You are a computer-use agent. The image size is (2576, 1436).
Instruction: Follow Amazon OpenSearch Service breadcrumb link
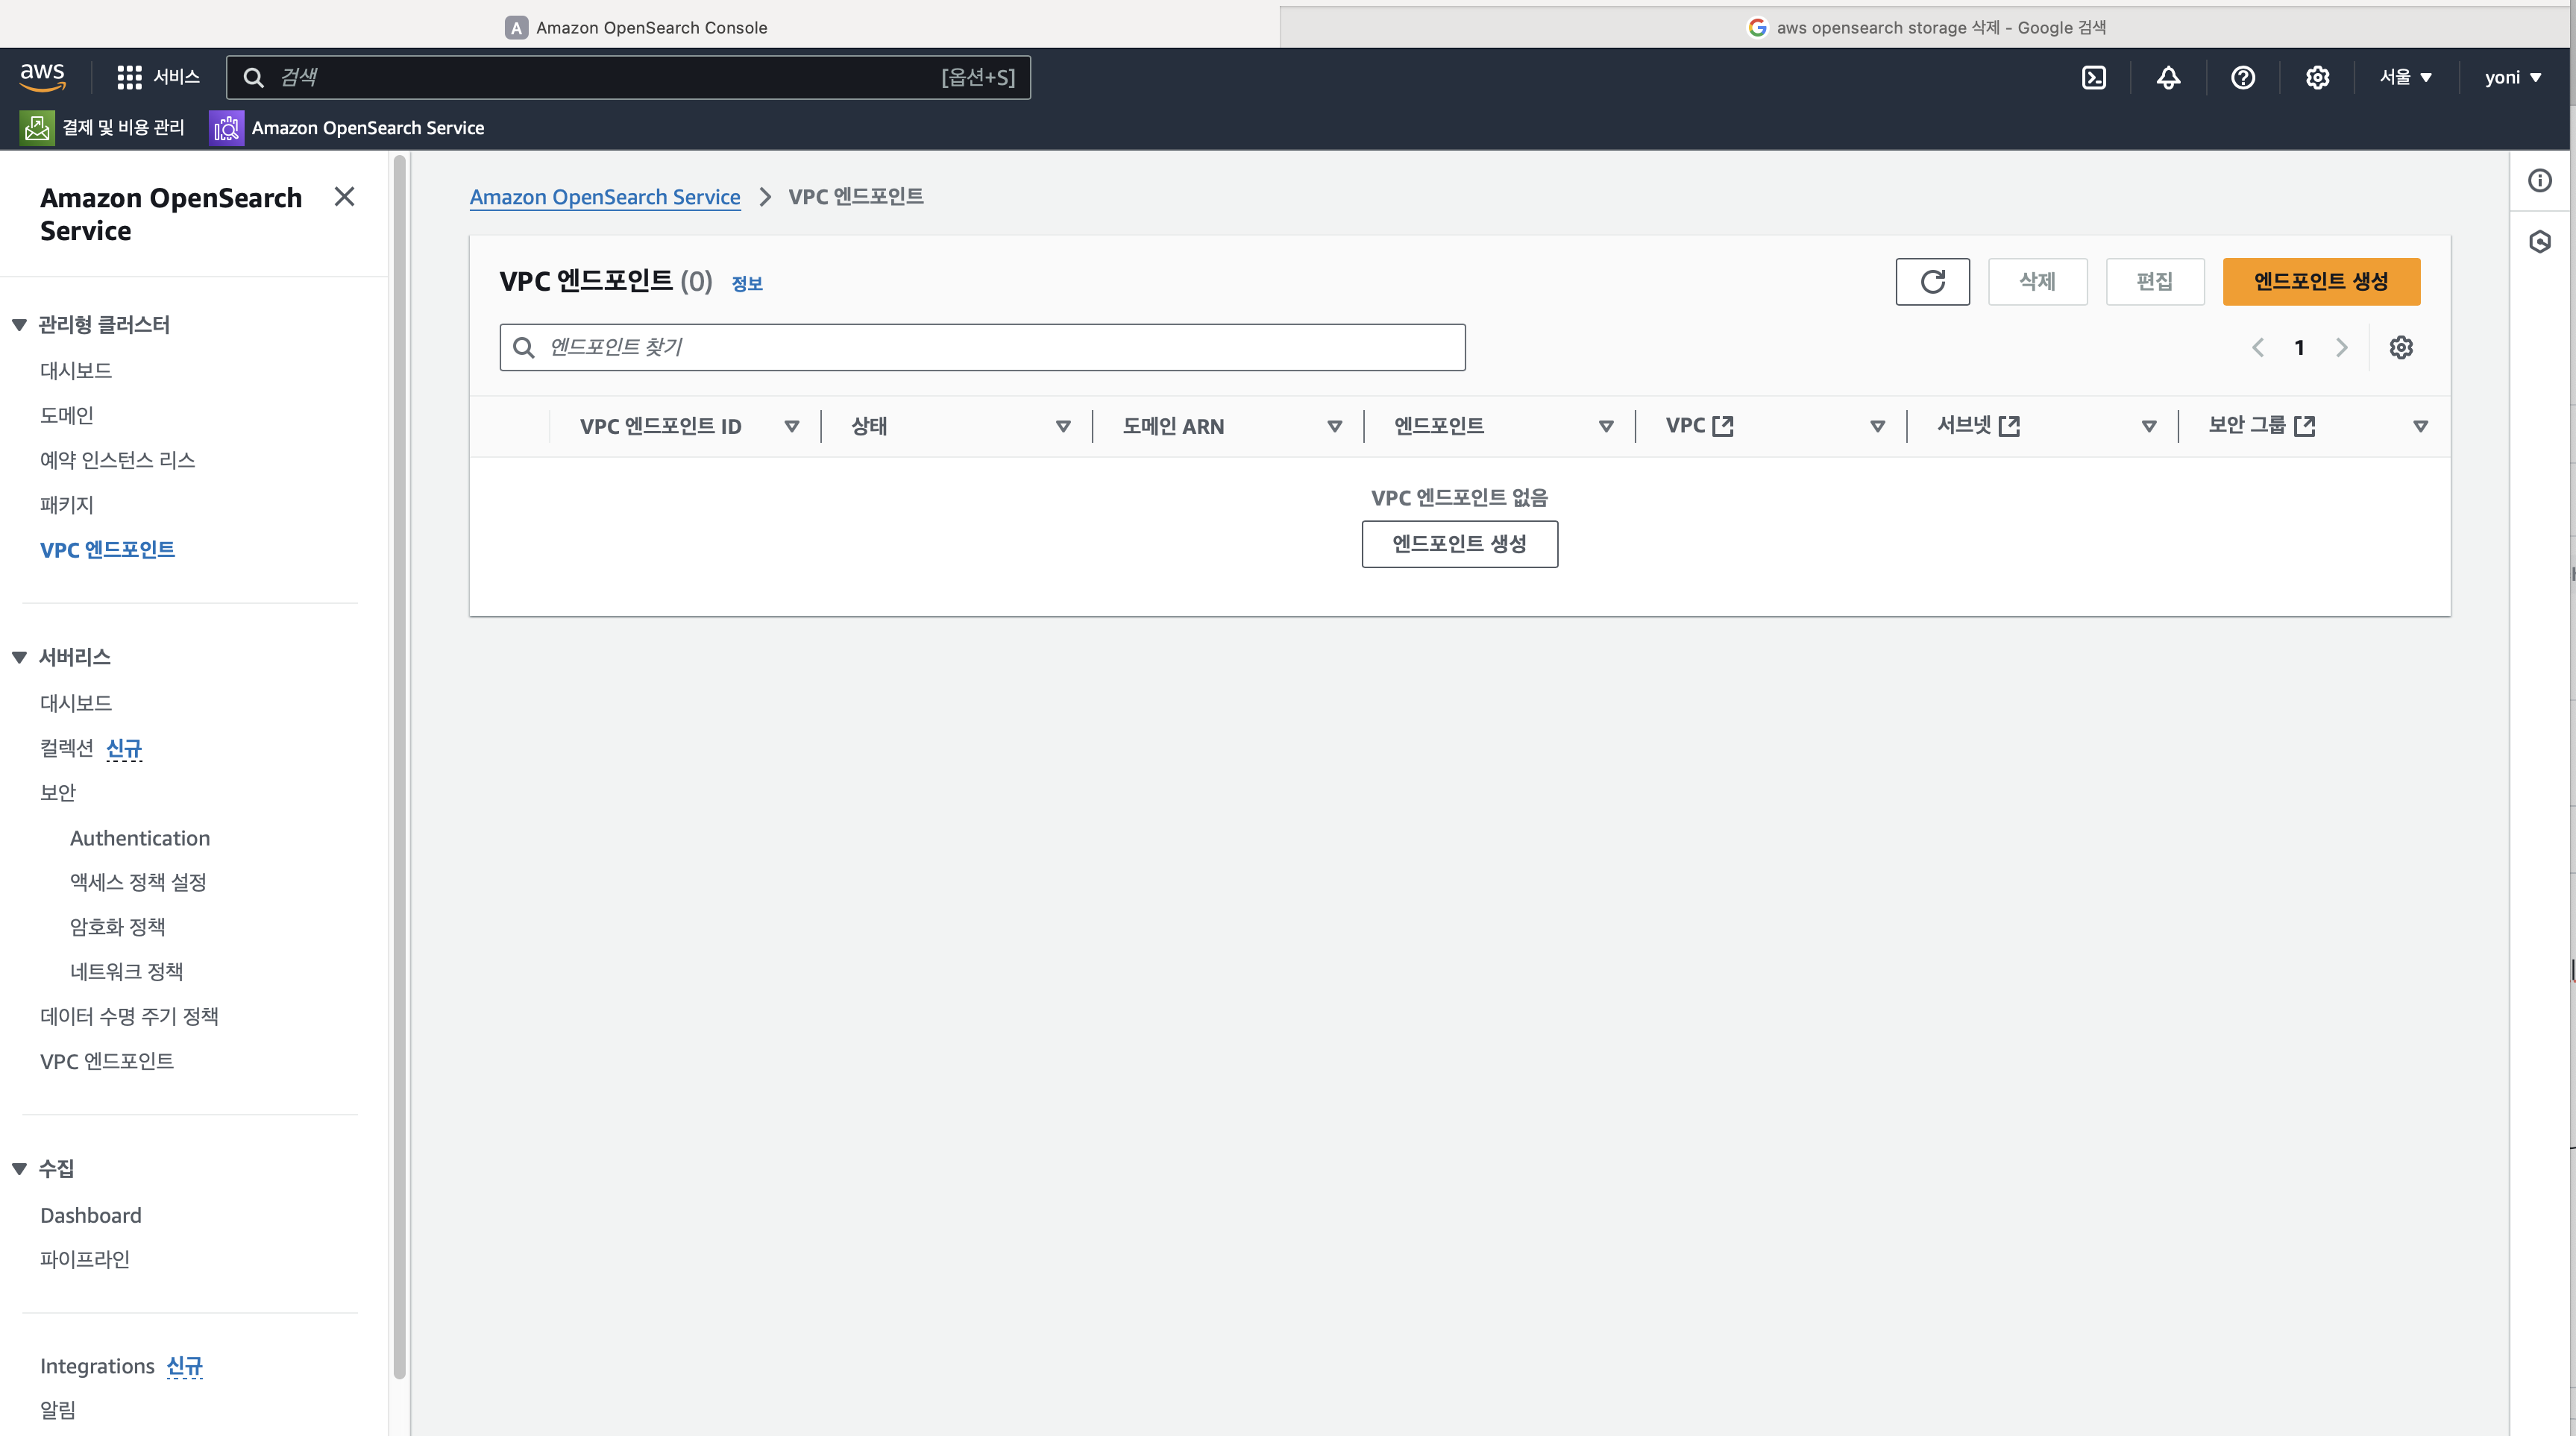(x=605, y=197)
